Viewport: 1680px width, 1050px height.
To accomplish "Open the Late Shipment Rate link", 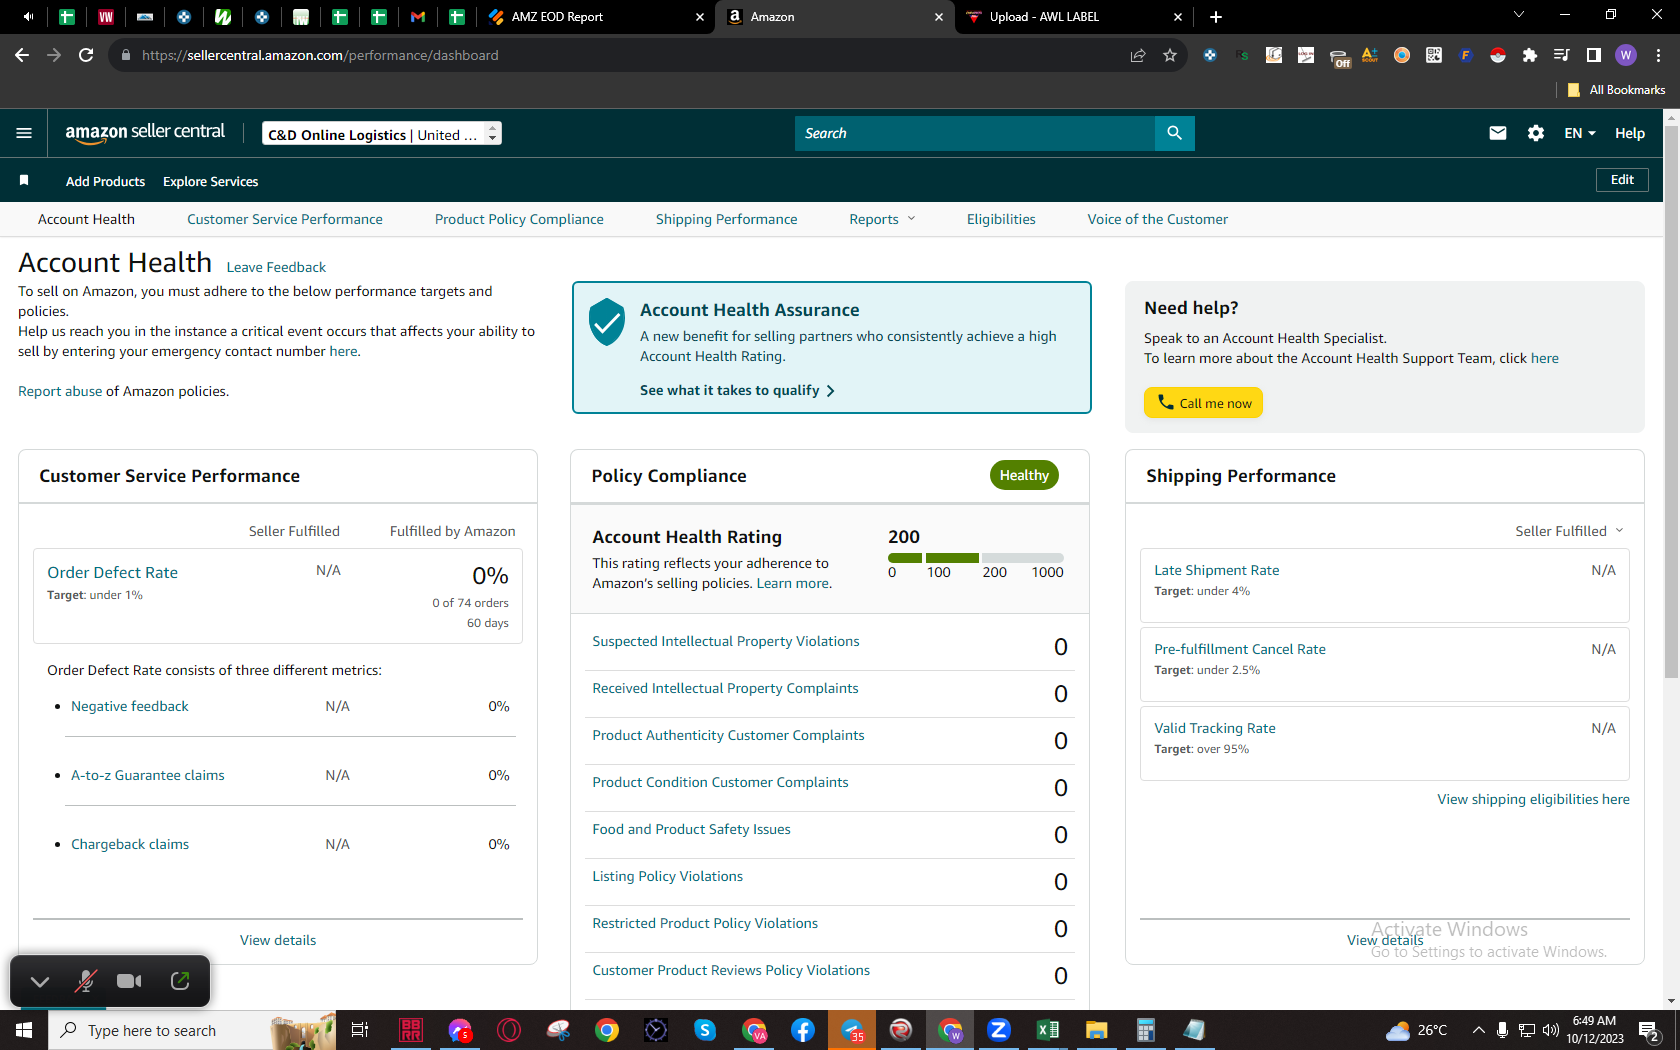I will click(1217, 570).
